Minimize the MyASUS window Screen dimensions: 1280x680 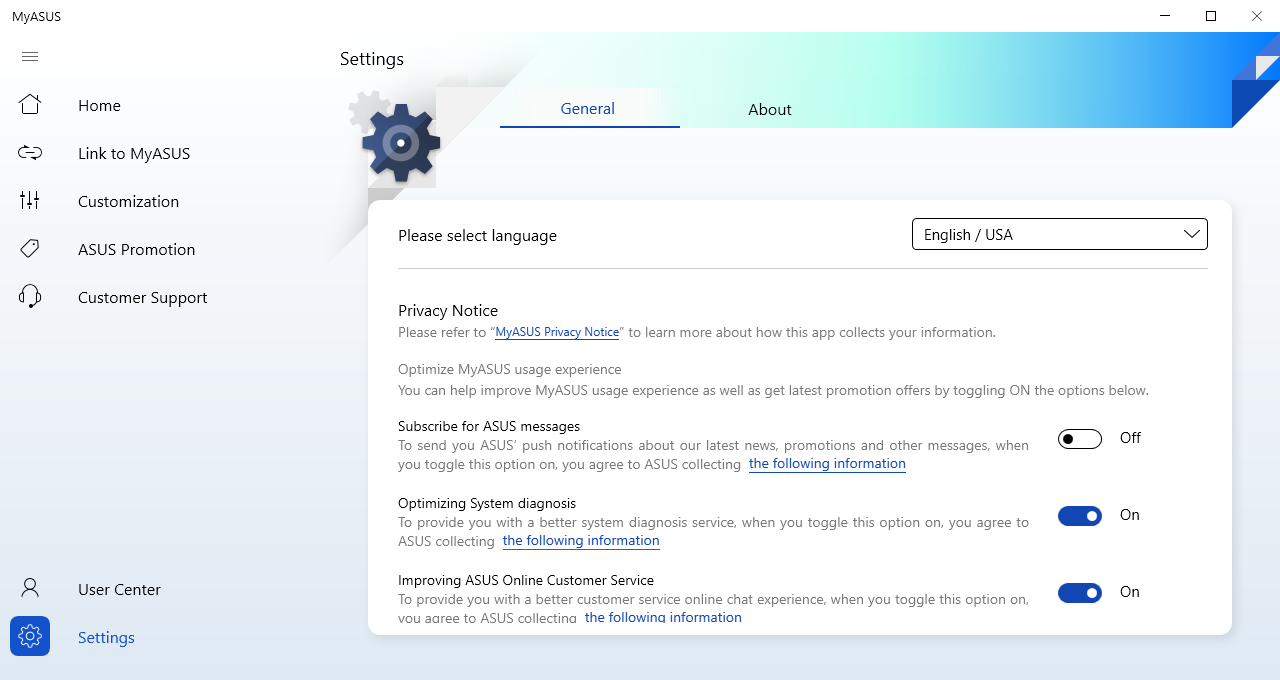pos(1165,16)
